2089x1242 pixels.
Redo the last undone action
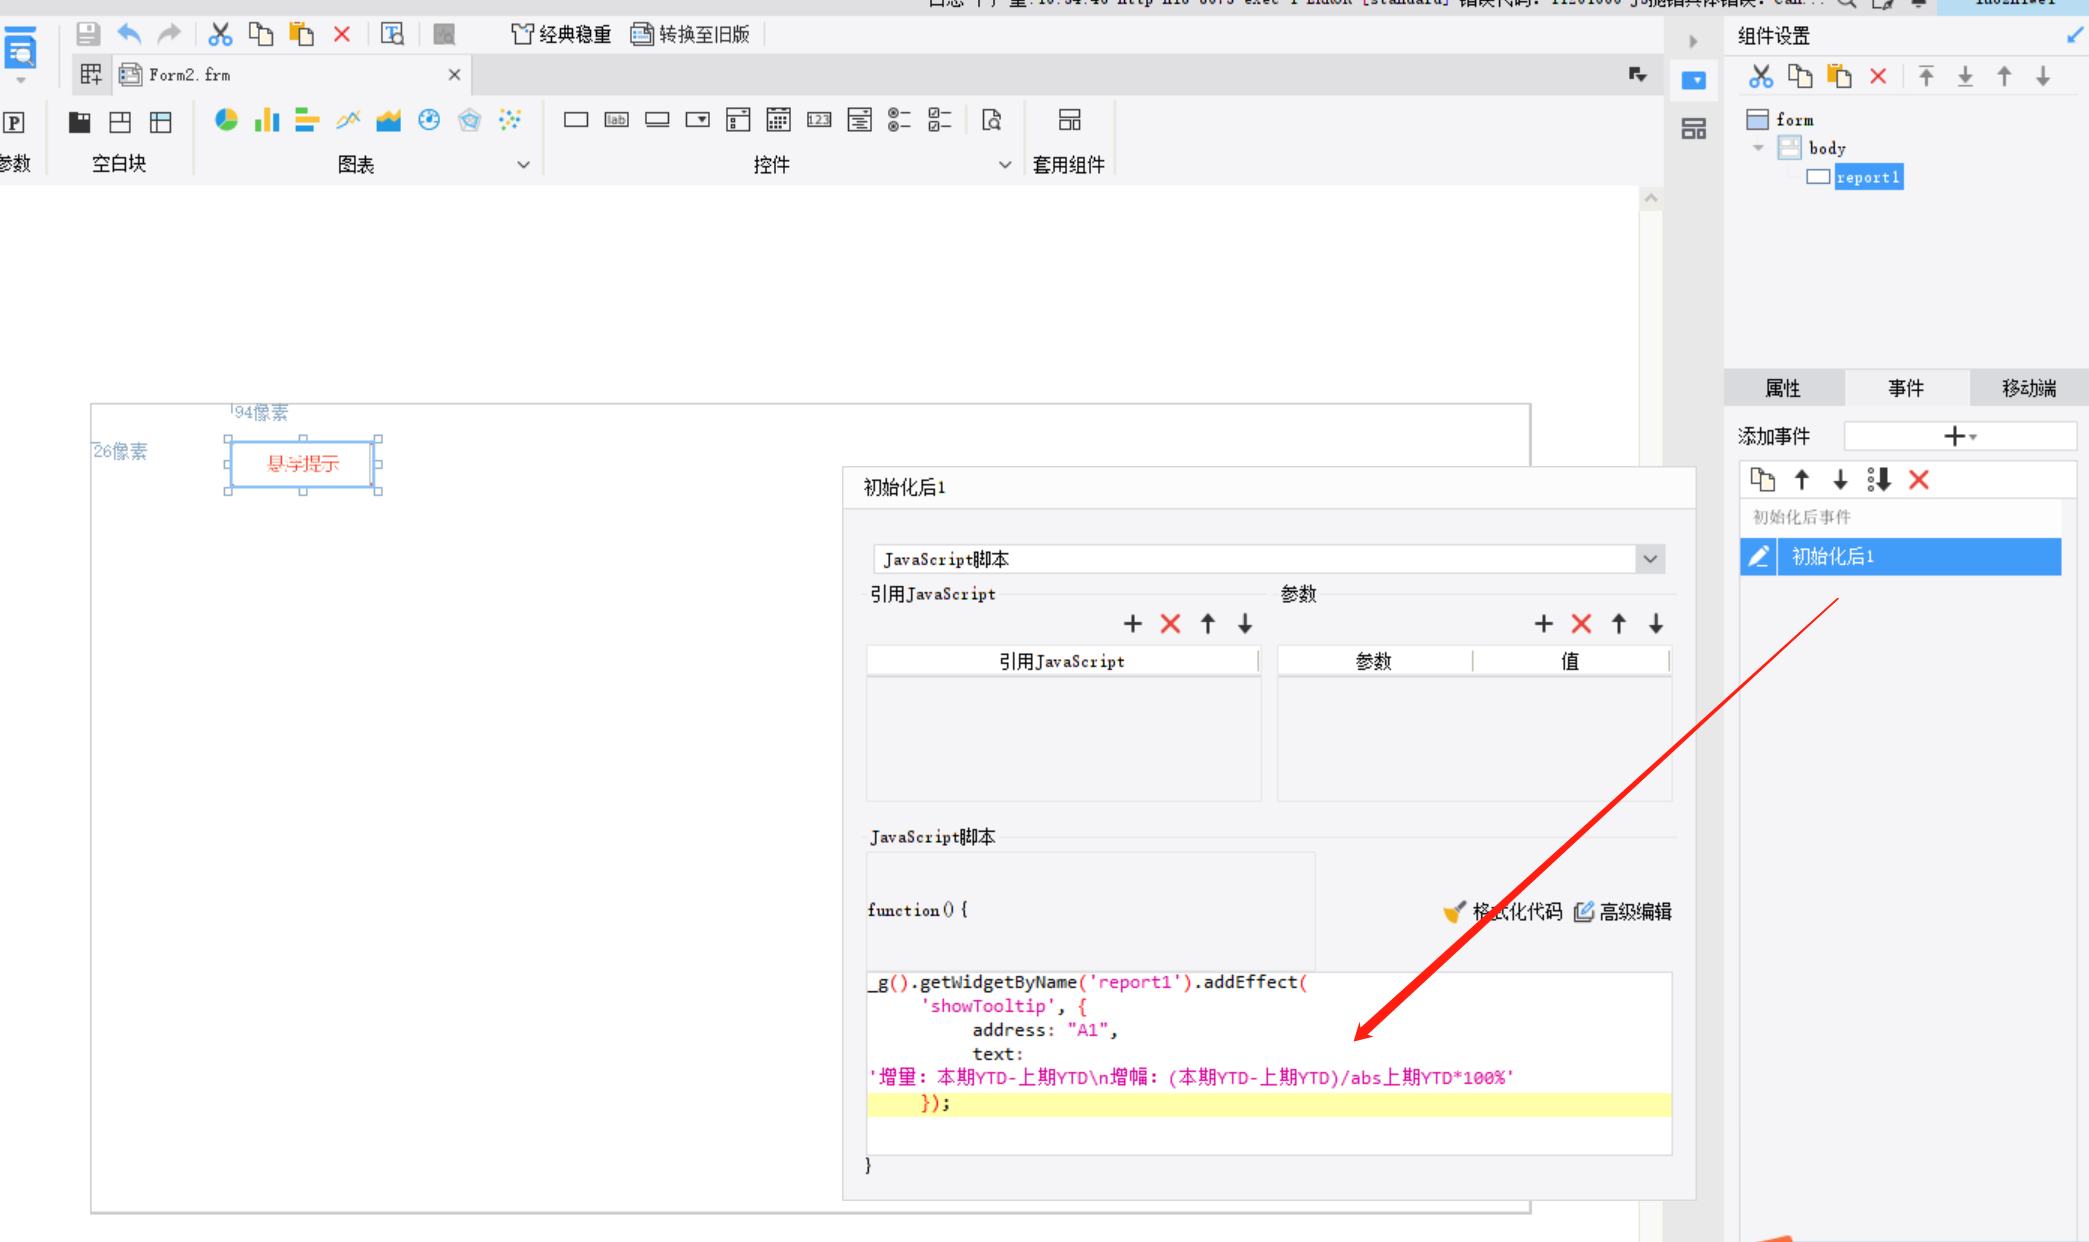pos(169,34)
